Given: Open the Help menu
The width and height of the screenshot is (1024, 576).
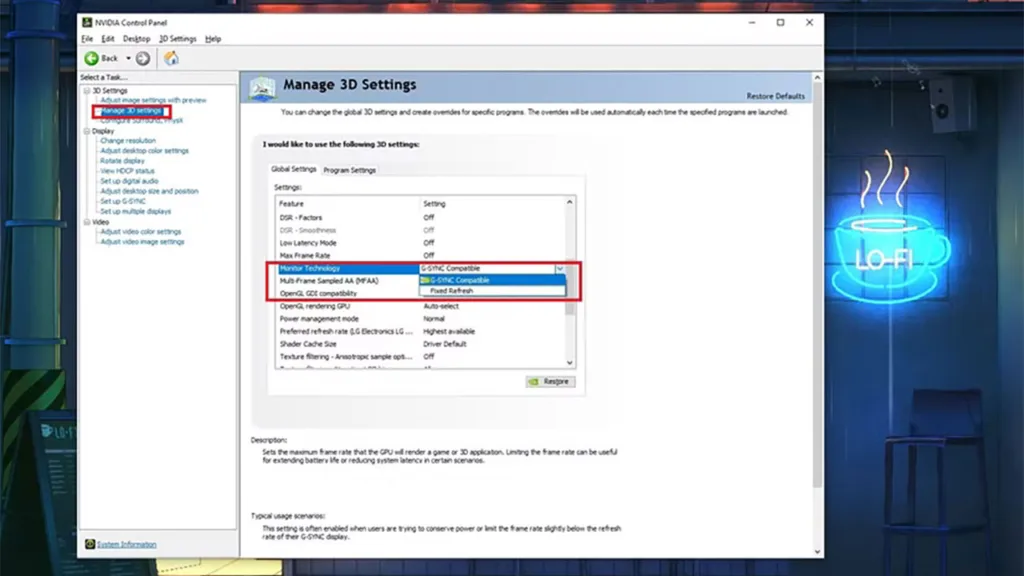Looking at the screenshot, I should click(x=213, y=39).
